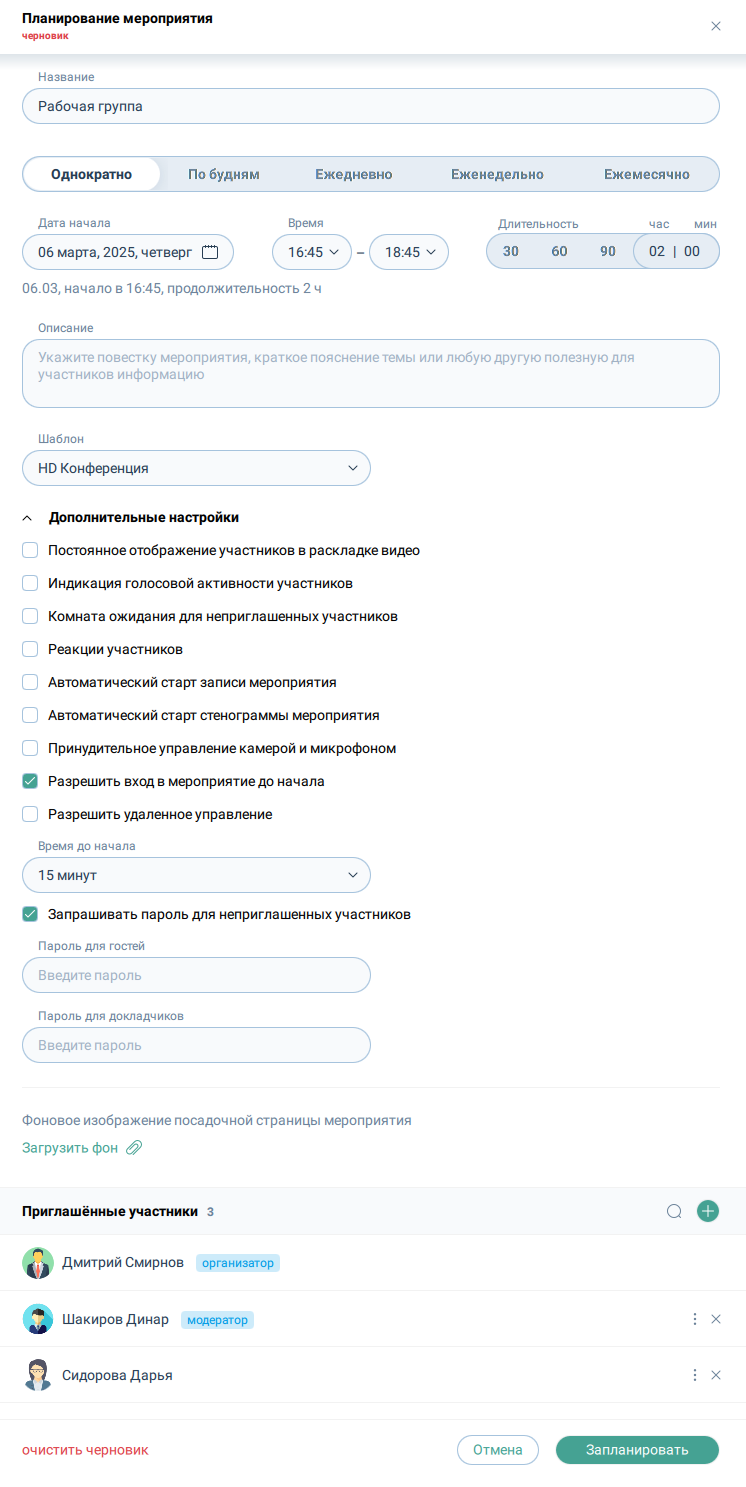
Task: Add a participant with the plus icon
Action: (708, 1211)
